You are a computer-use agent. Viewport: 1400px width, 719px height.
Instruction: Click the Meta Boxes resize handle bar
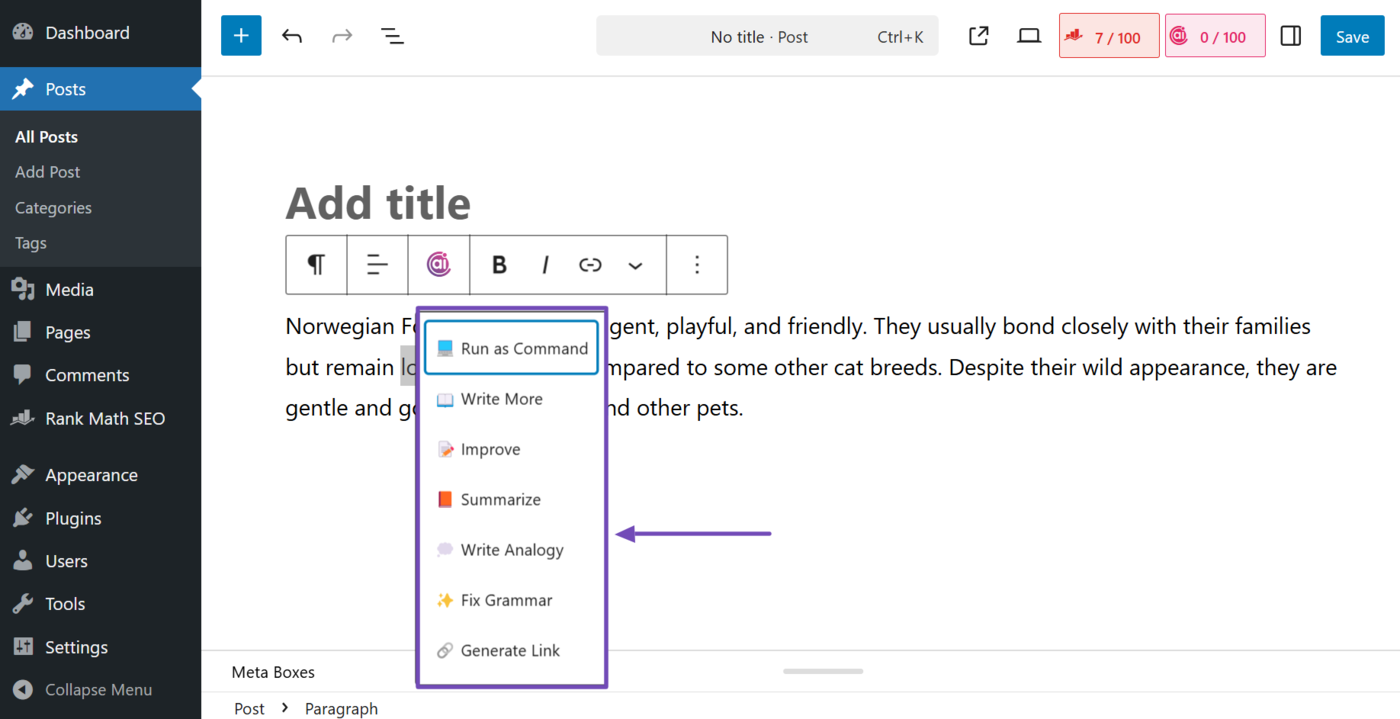coord(823,671)
